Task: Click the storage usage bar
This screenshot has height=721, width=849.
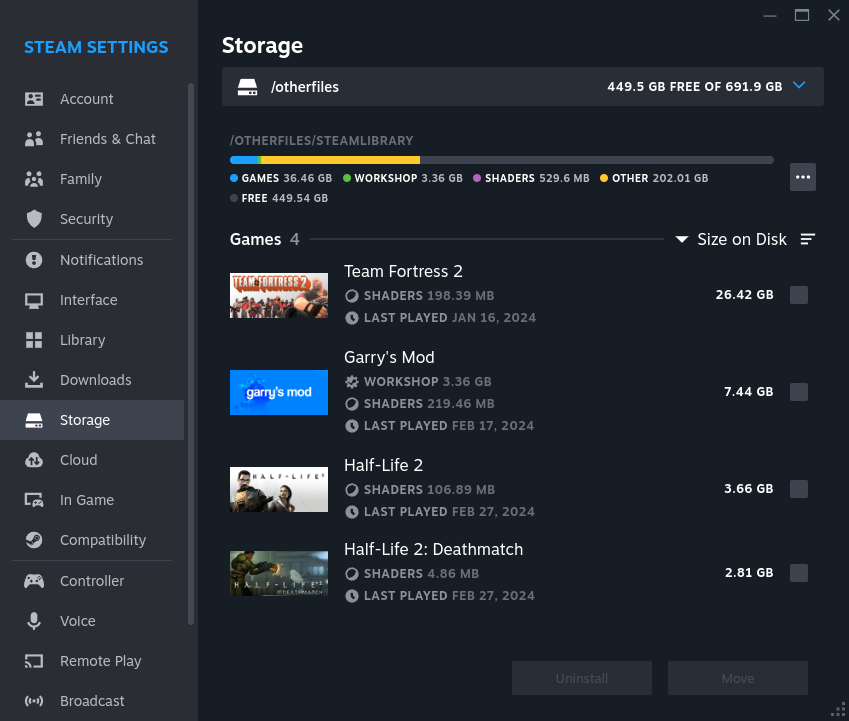Action: point(501,160)
